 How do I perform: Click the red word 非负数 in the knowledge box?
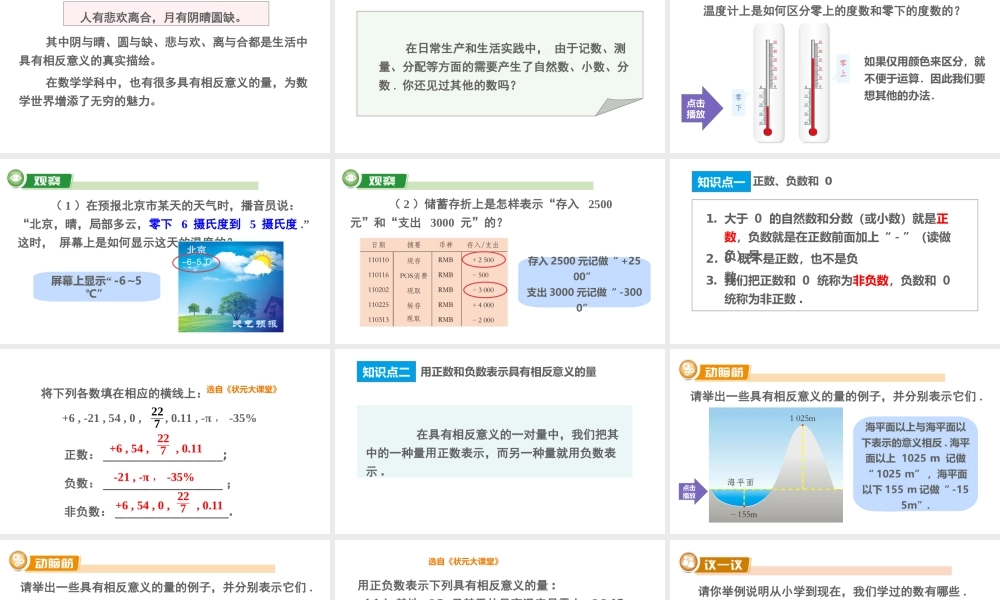pos(871,280)
